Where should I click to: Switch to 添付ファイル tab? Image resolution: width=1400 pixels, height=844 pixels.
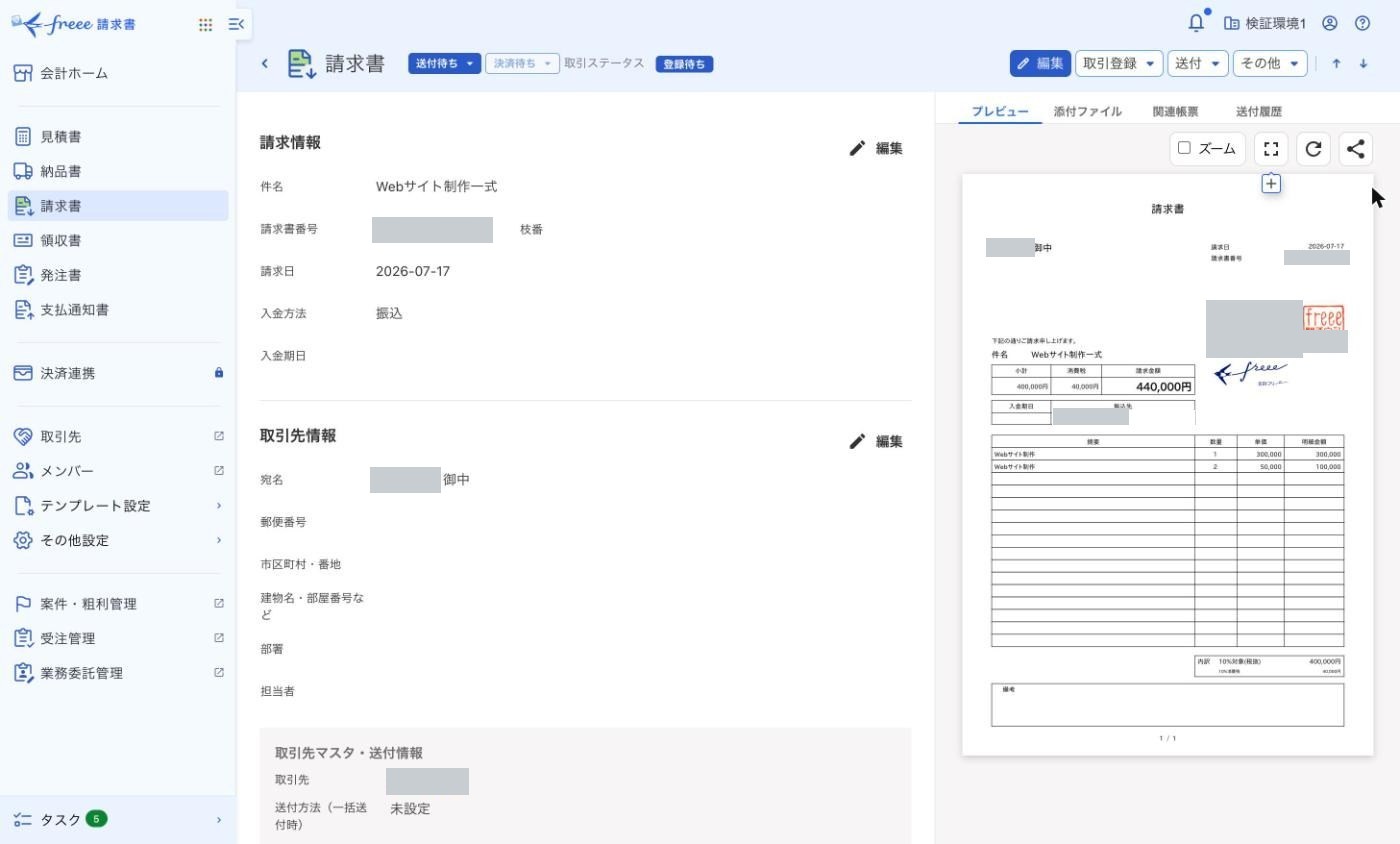[x=1087, y=112]
